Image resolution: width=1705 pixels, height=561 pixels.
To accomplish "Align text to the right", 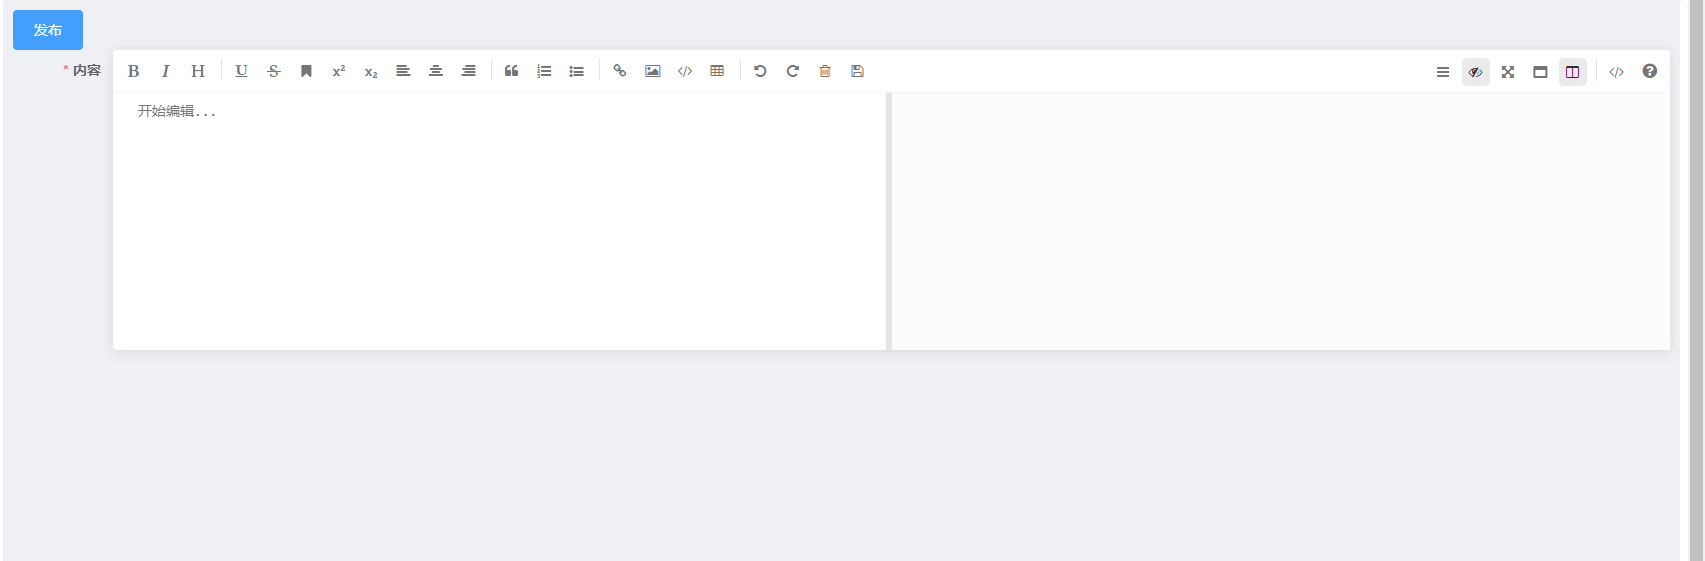I will [x=468, y=71].
